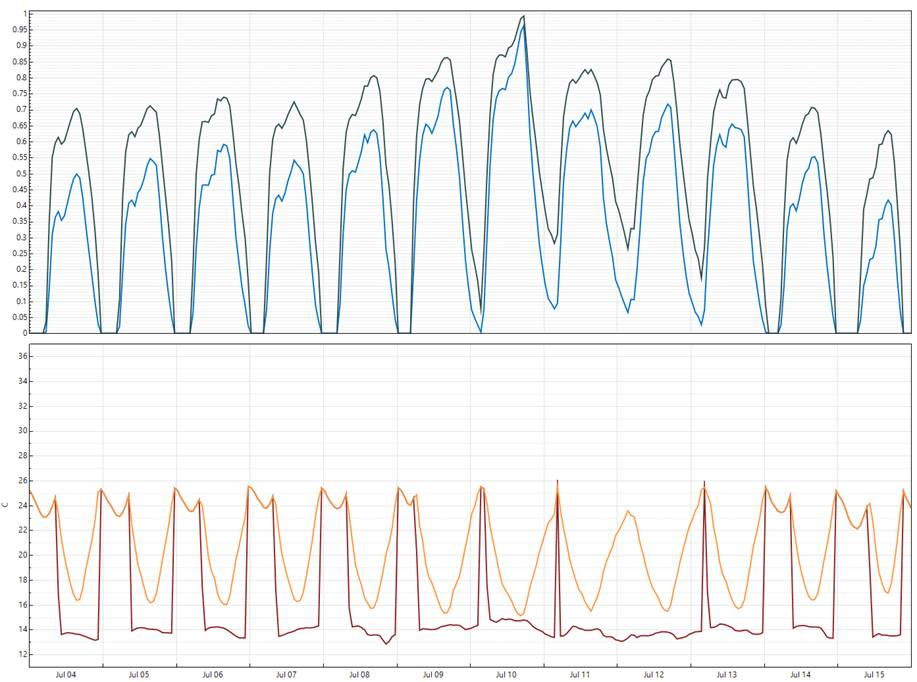Select the Jul 15 axis label

coord(874,674)
